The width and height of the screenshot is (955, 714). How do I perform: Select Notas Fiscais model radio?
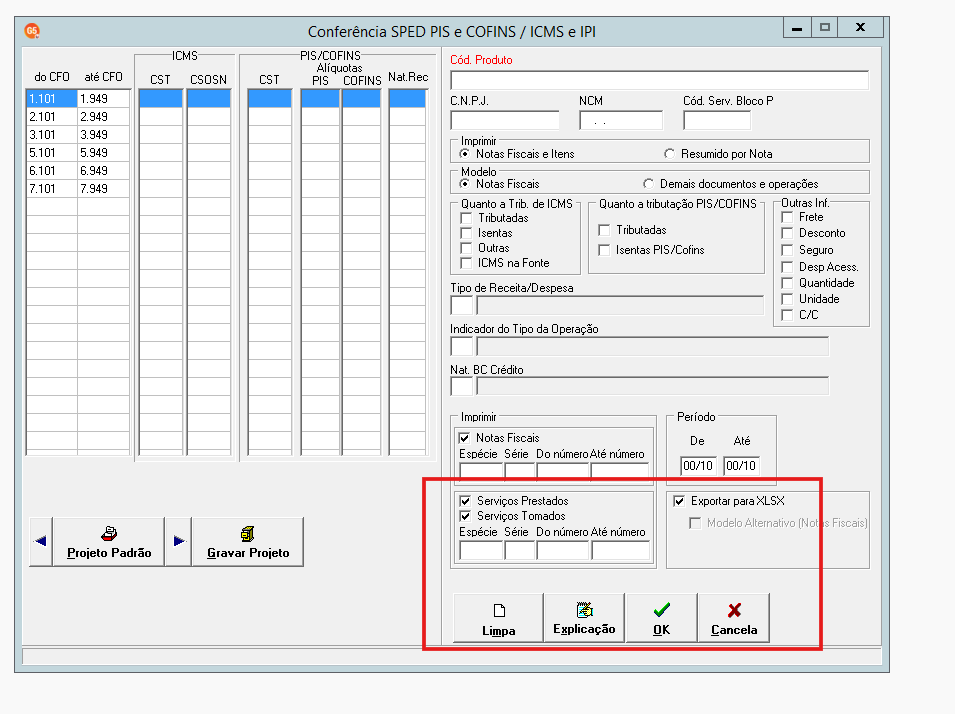(465, 183)
